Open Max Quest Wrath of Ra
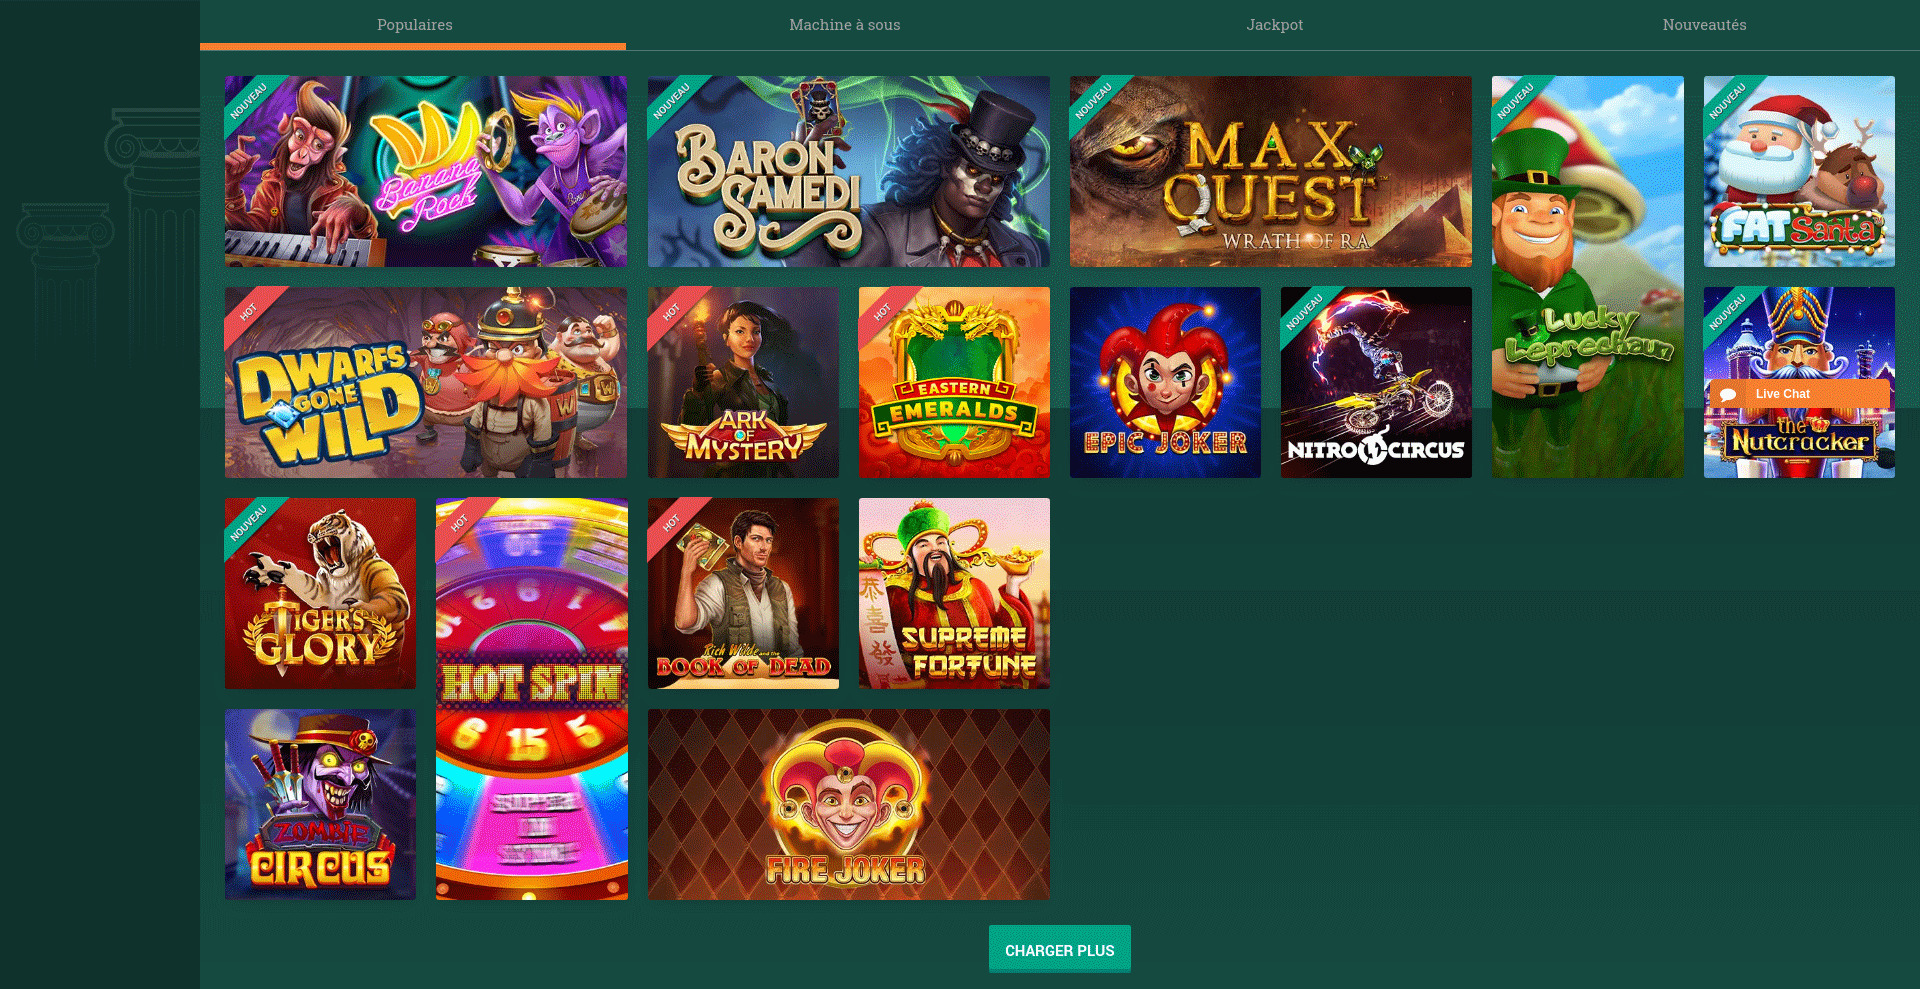The width and height of the screenshot is (1920, 989). [x=1271, y=171]
